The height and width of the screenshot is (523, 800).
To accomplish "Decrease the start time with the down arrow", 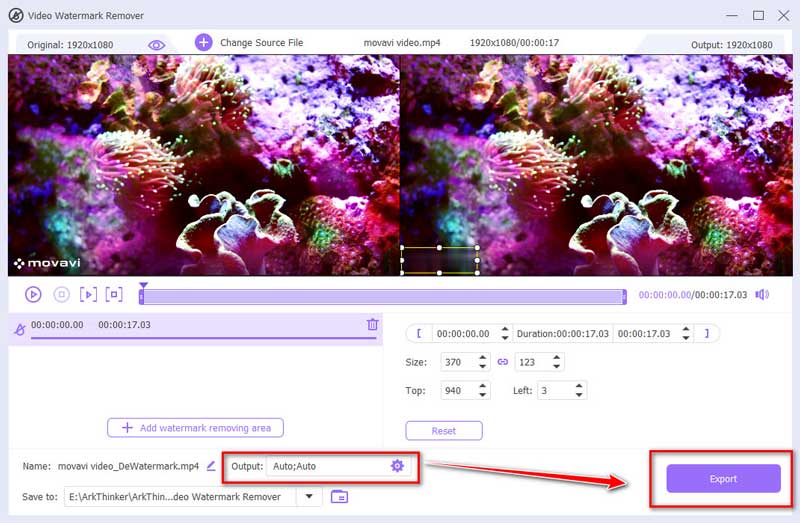I will 505,338.
